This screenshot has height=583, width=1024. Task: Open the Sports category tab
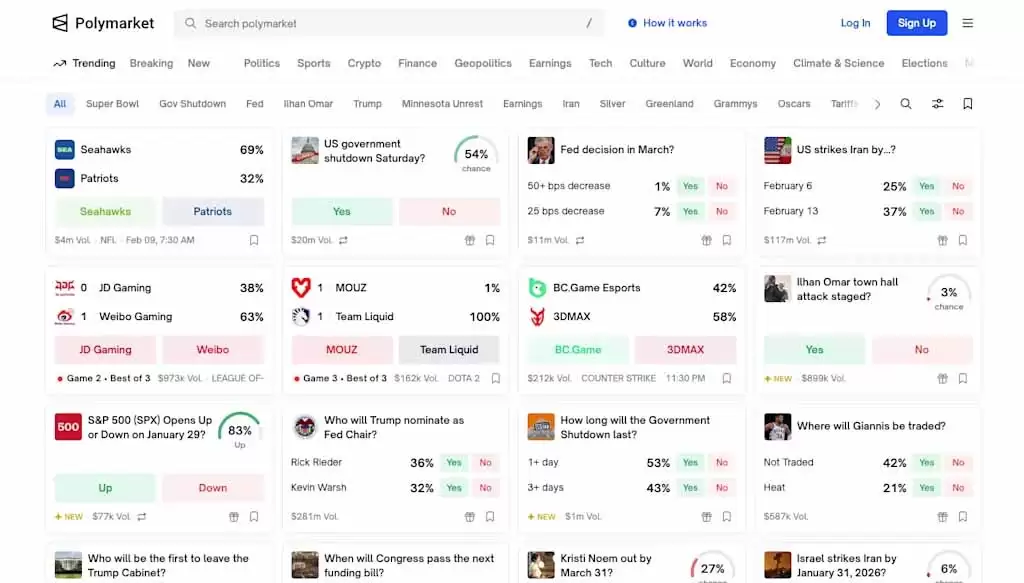tap(313, 63)
